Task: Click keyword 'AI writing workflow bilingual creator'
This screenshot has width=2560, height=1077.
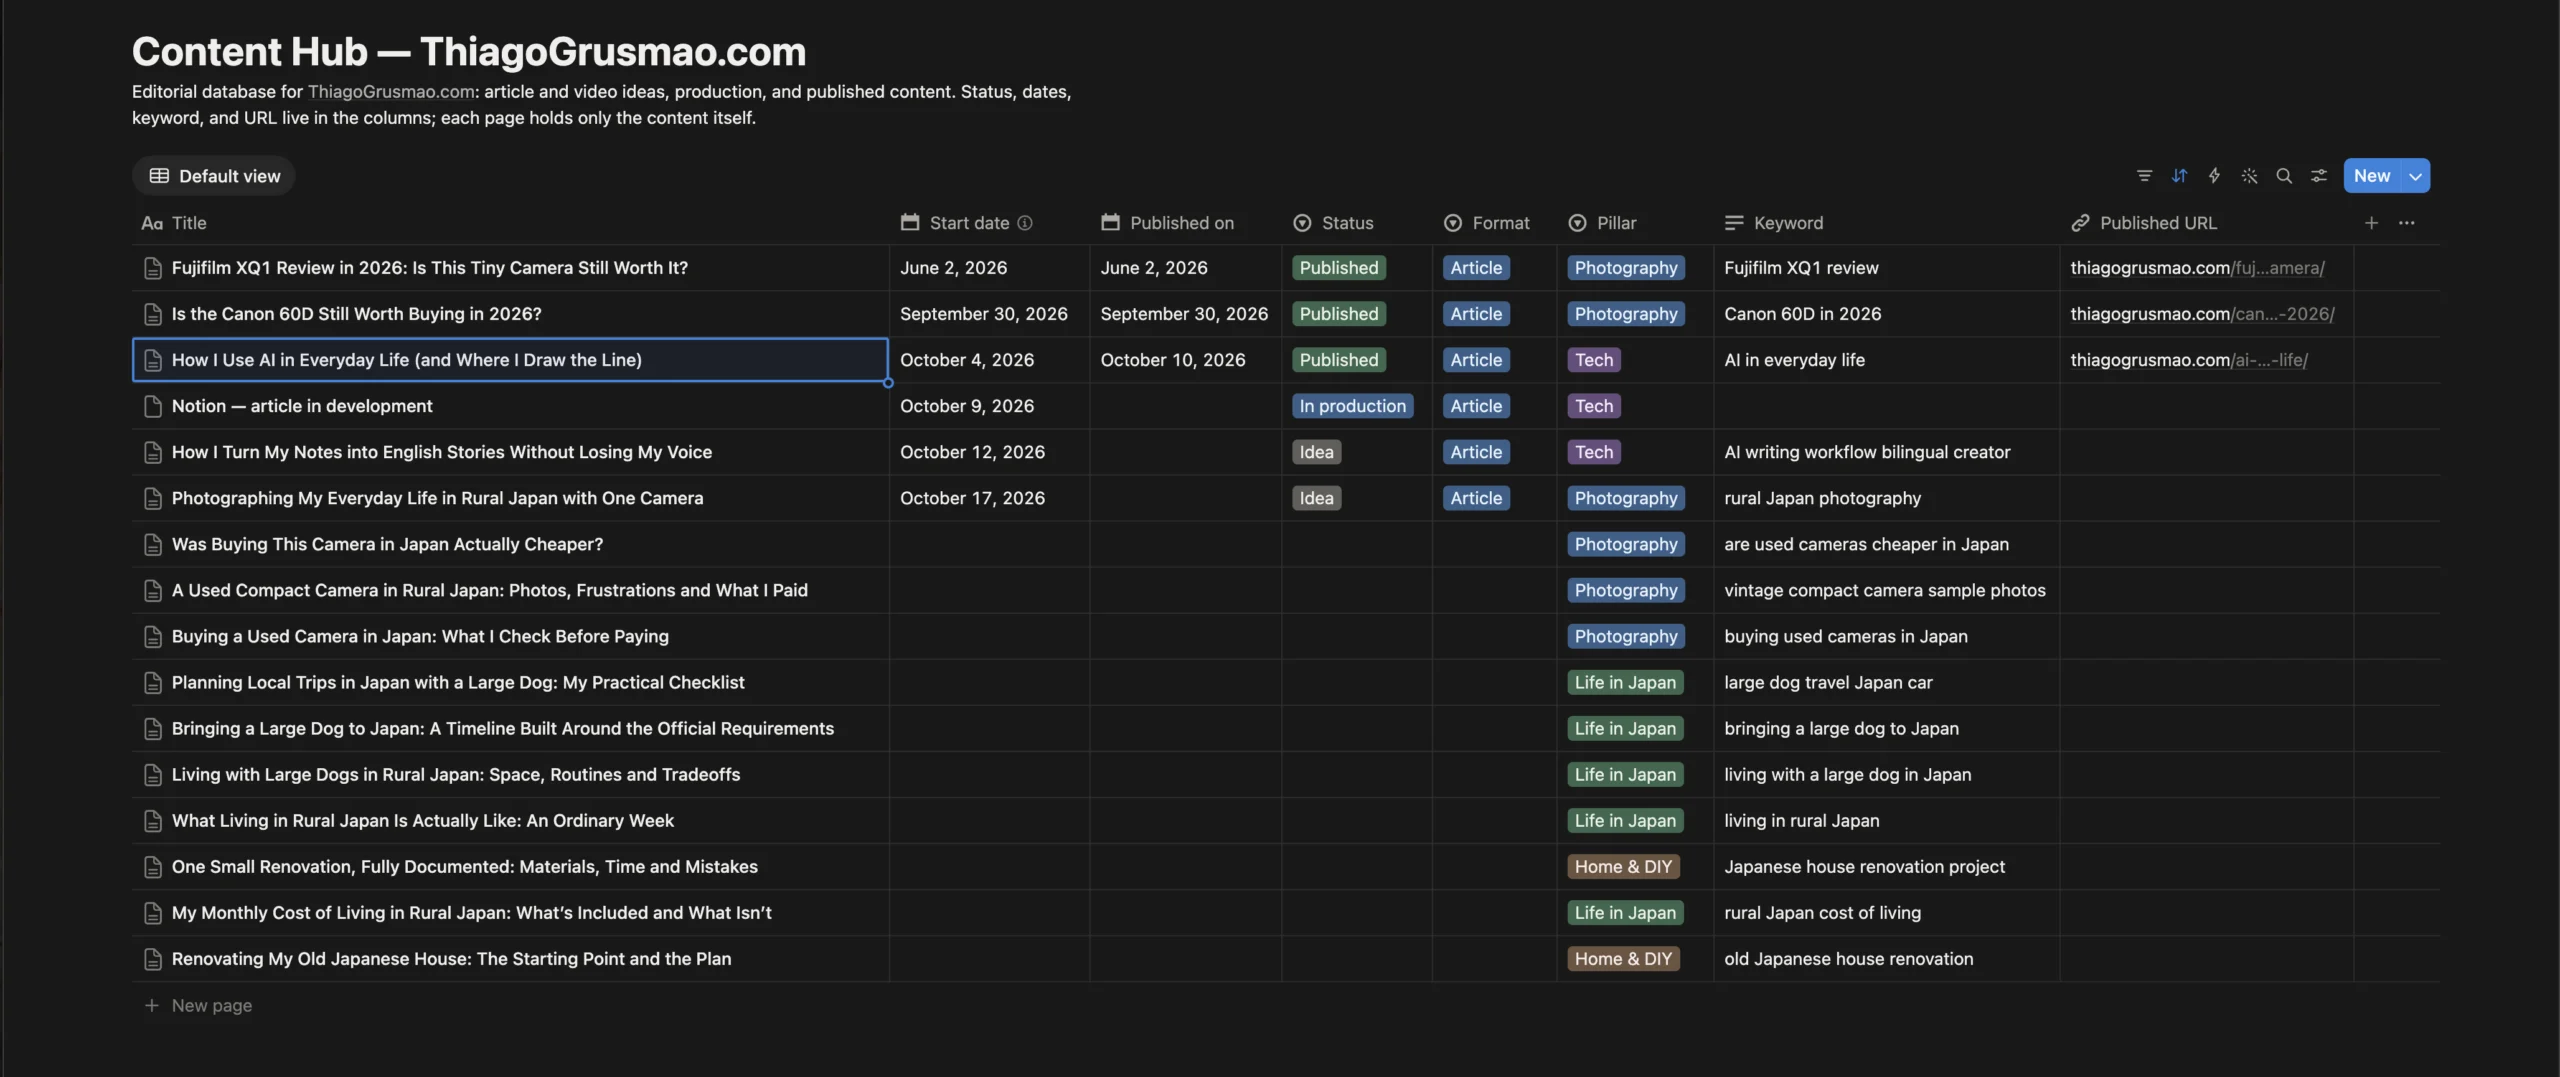Action: click(1867, 452)
